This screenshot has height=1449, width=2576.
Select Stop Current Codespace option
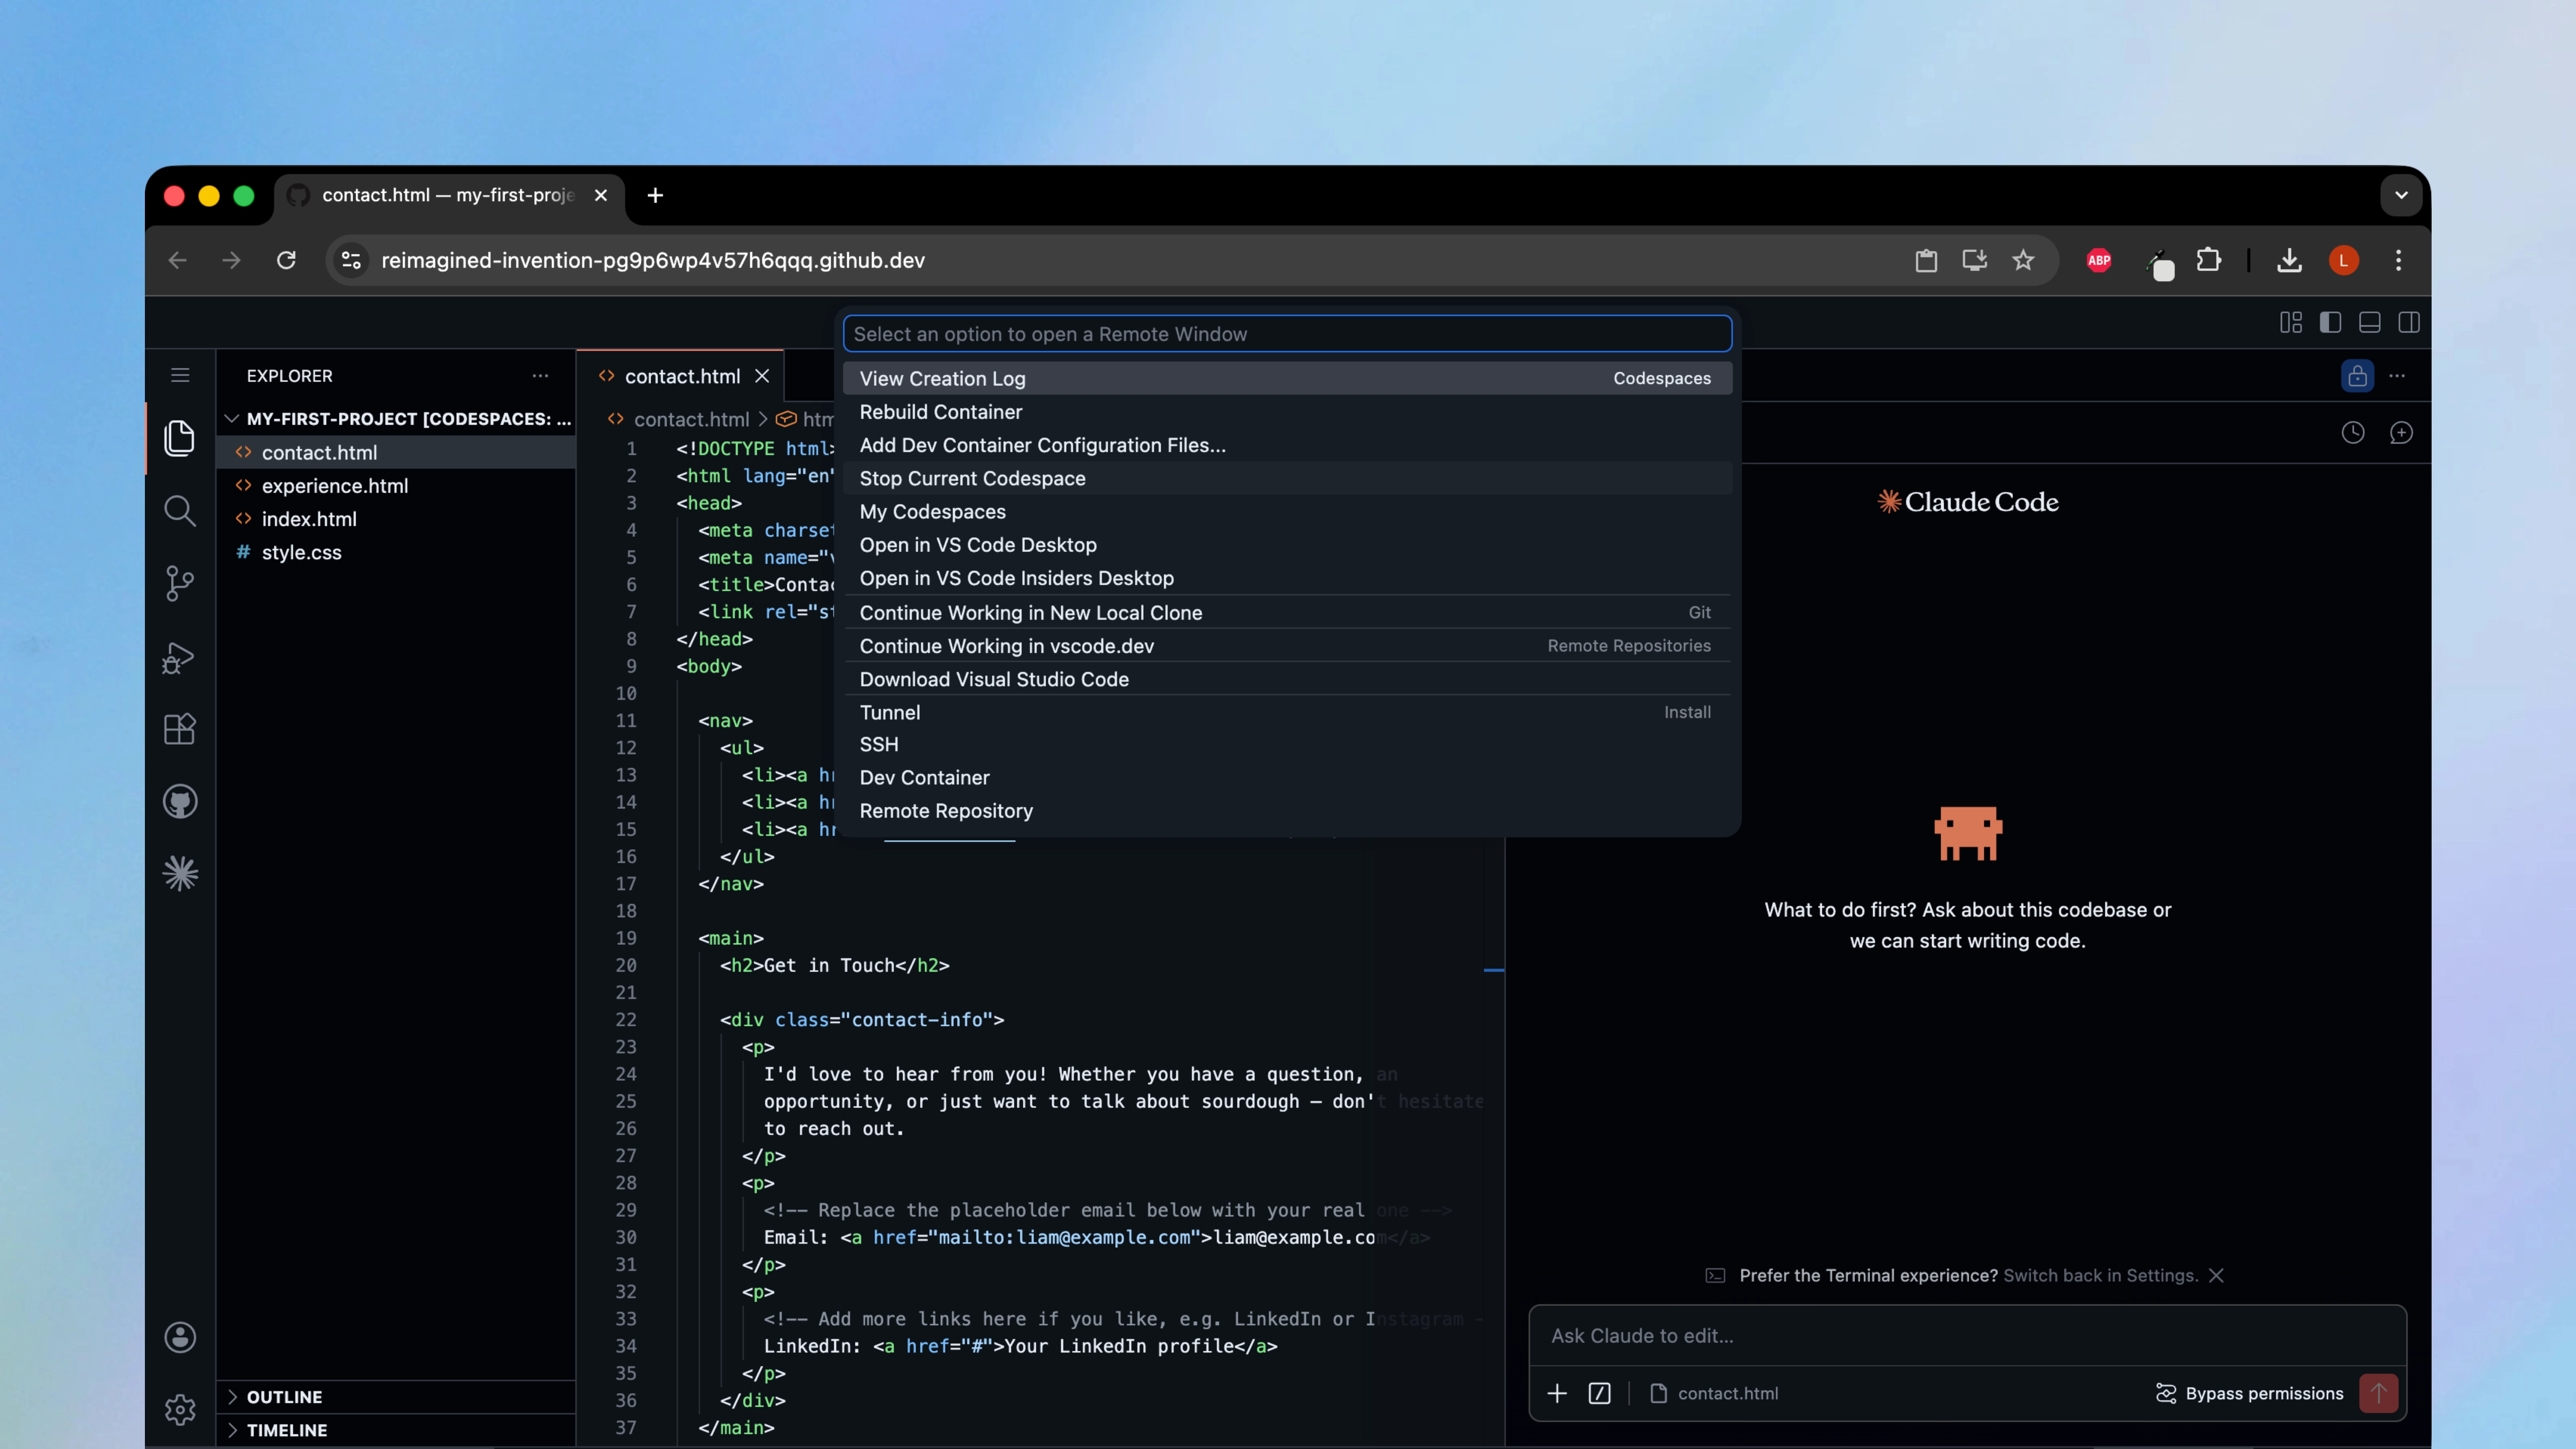tap(972, 478)
